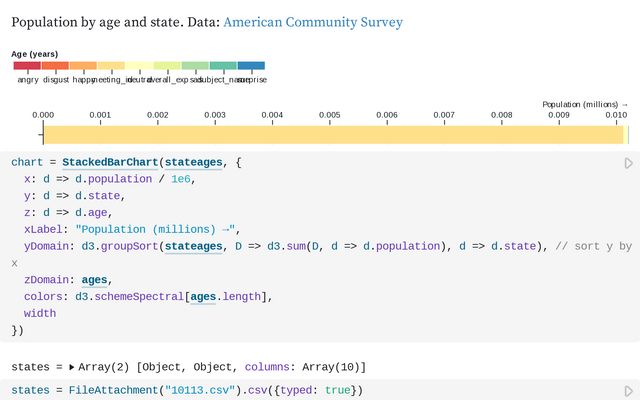The image size is (640, 400).
Task: Click the bold 'ages' zDomain reference
Action: click(x=95, y=280)
